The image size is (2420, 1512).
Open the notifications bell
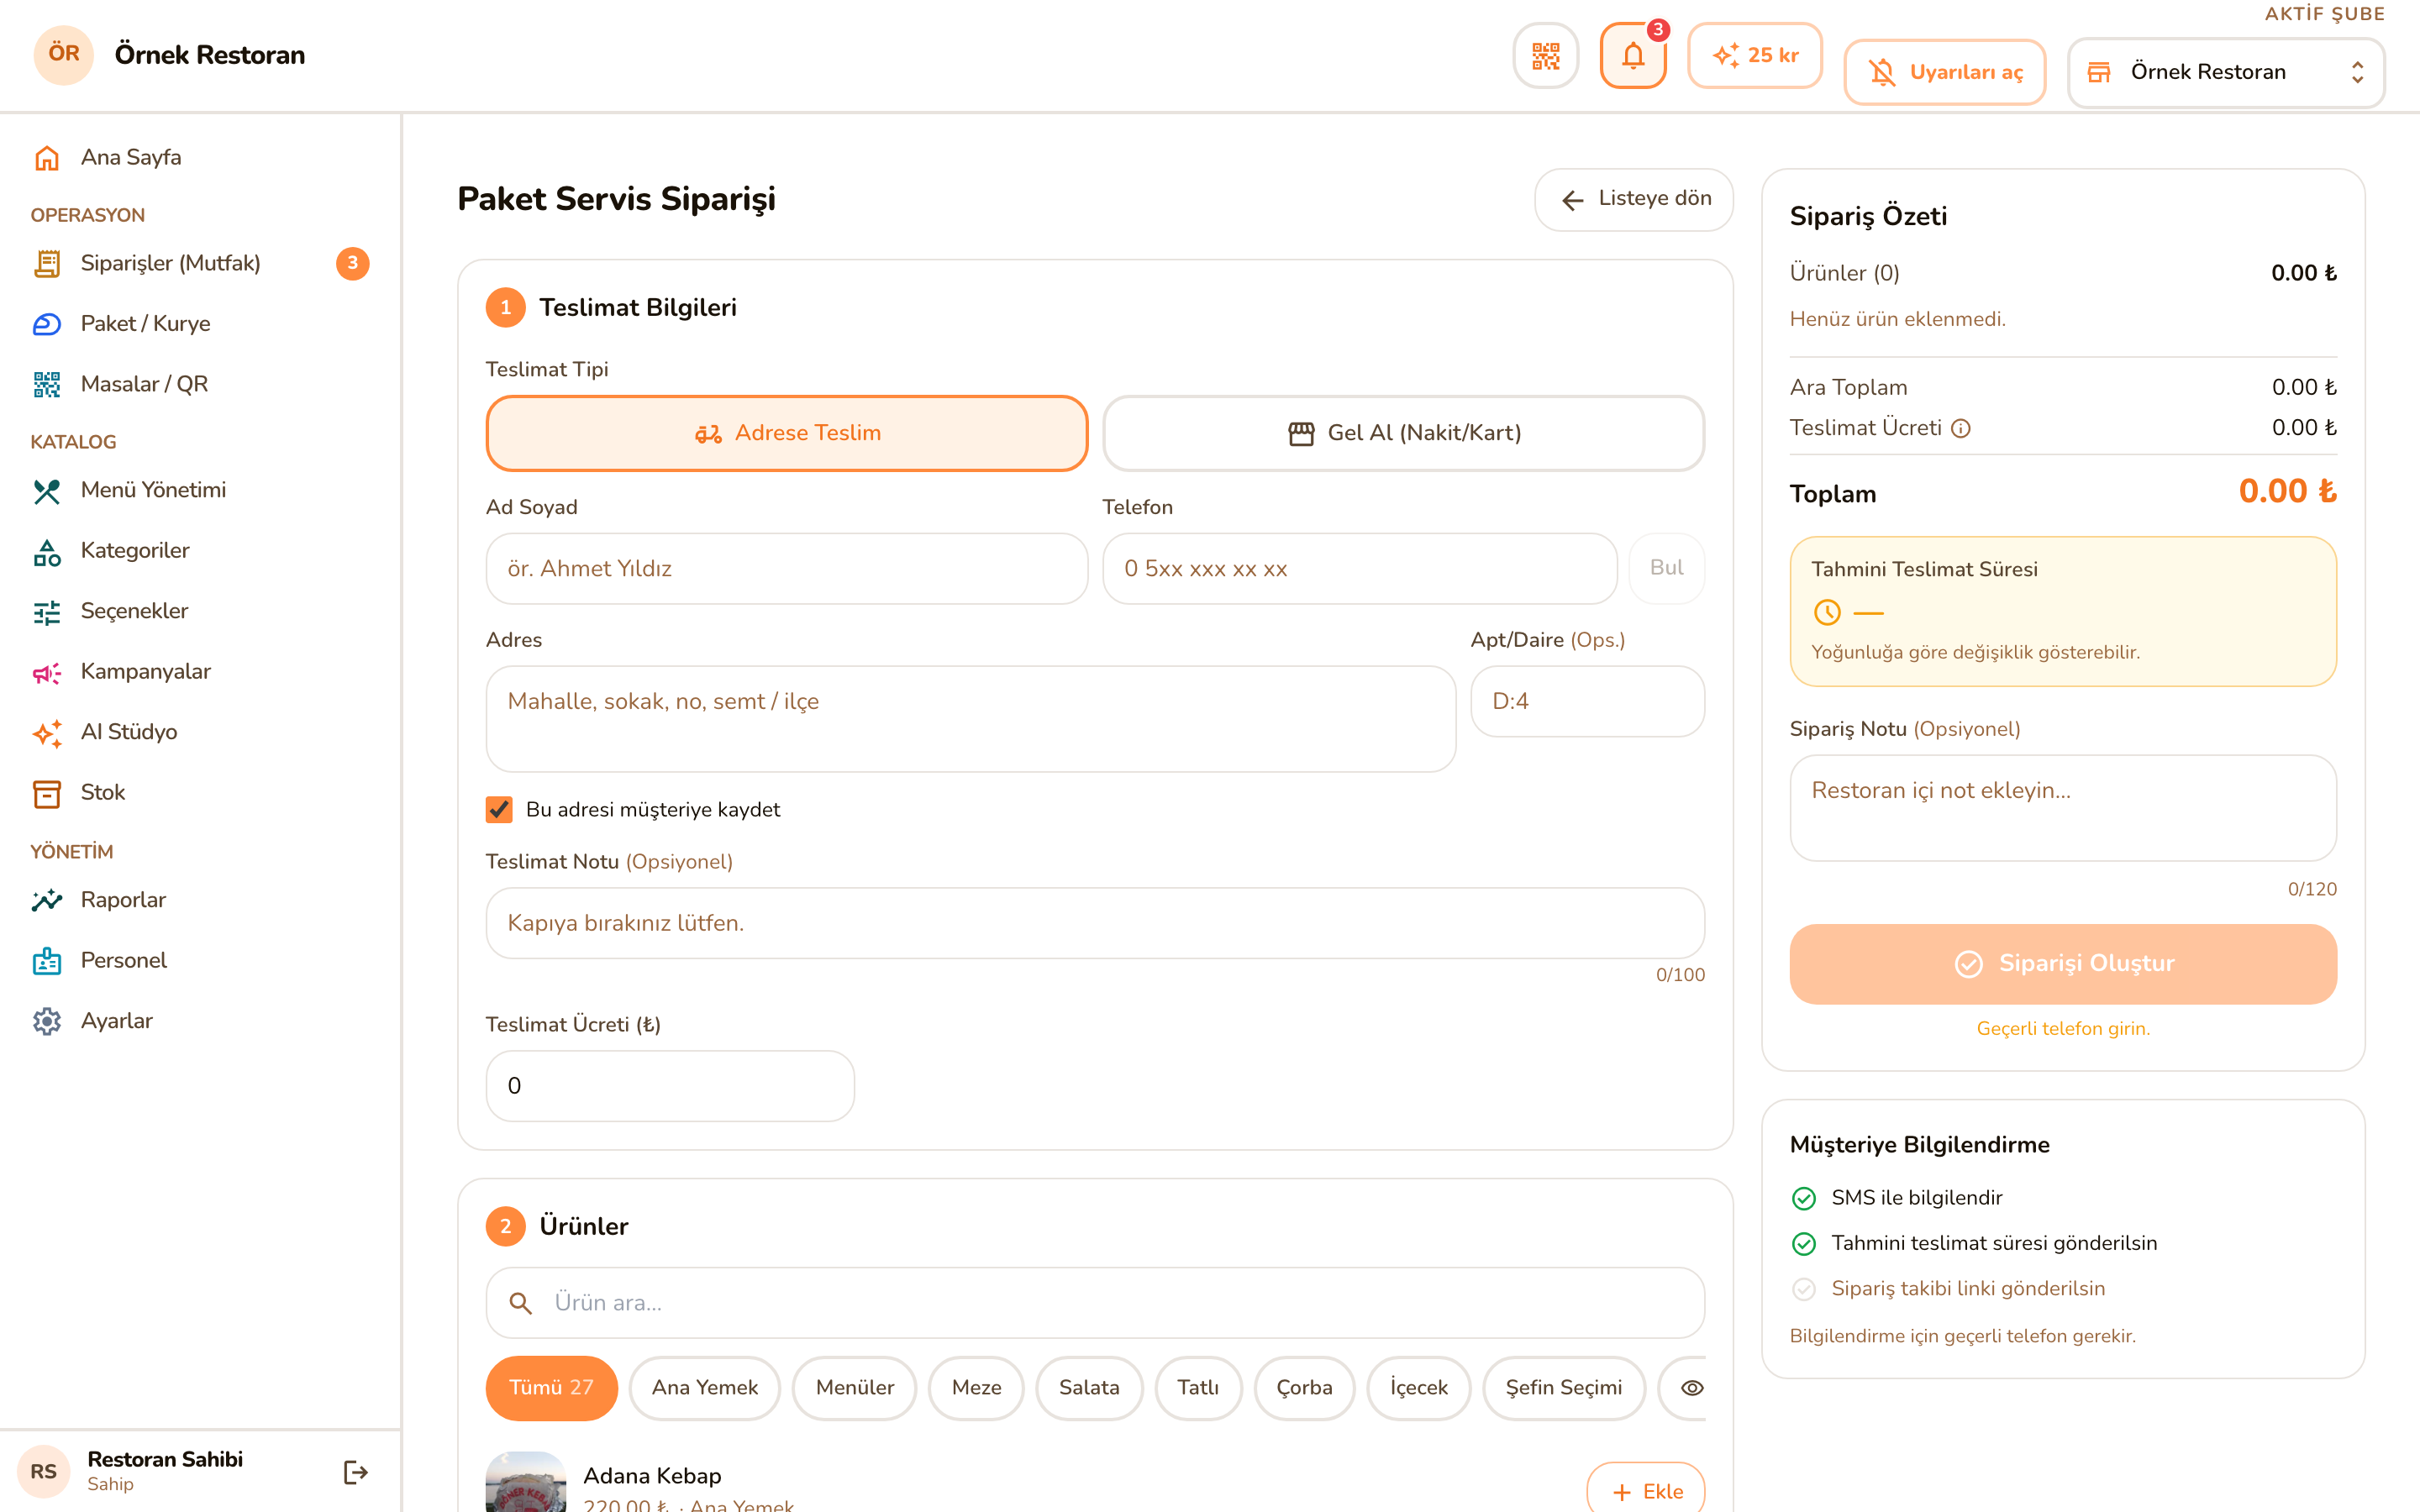(x=1633, y=55)
